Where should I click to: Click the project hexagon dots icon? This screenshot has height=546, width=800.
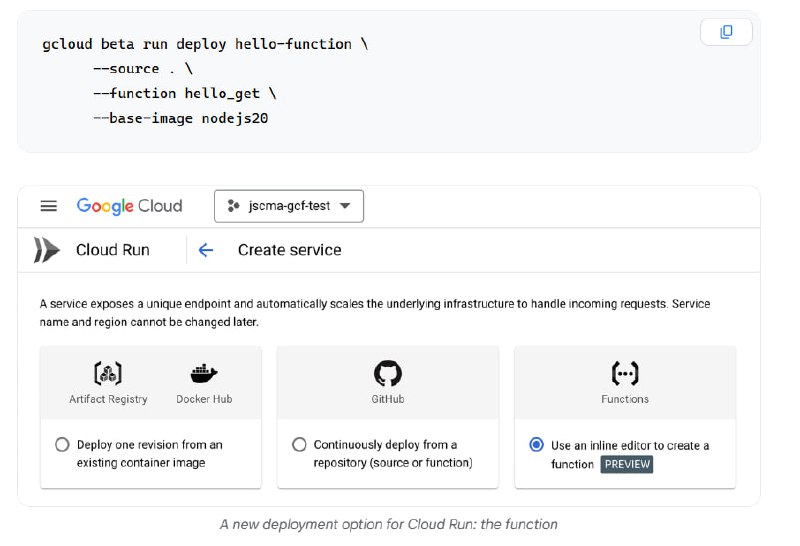(x=233, y=206)
